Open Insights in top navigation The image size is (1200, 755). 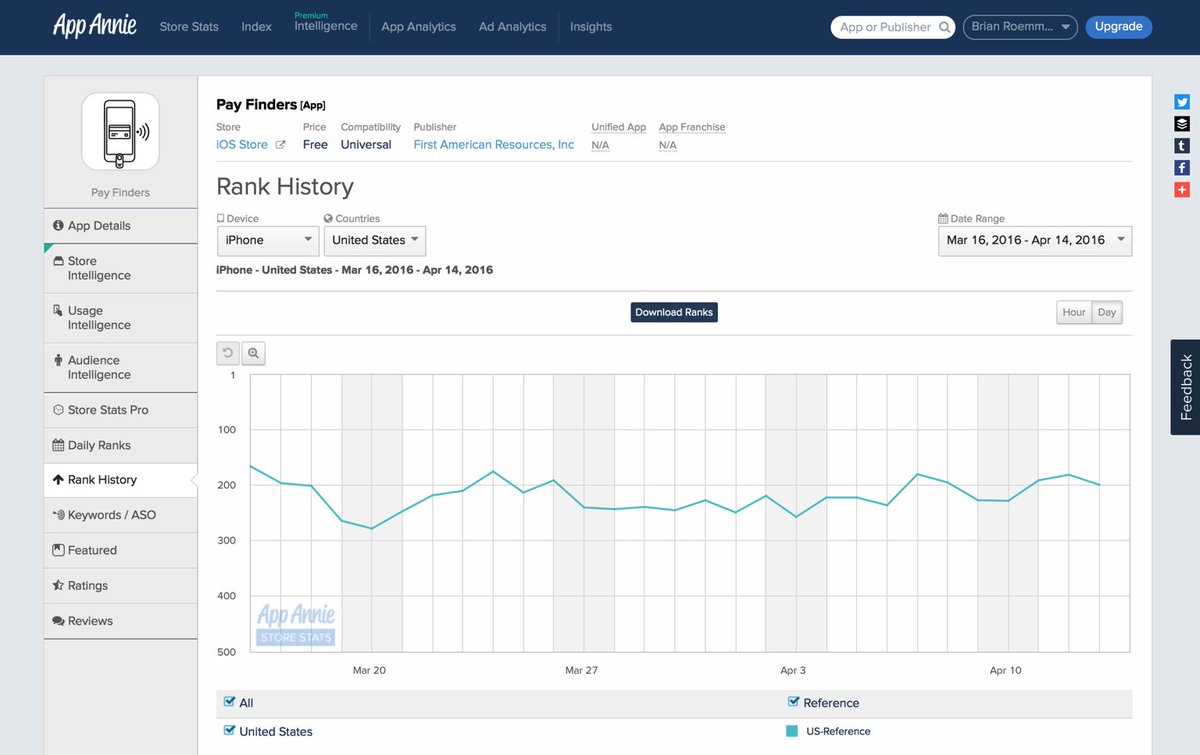click(591, 27)
